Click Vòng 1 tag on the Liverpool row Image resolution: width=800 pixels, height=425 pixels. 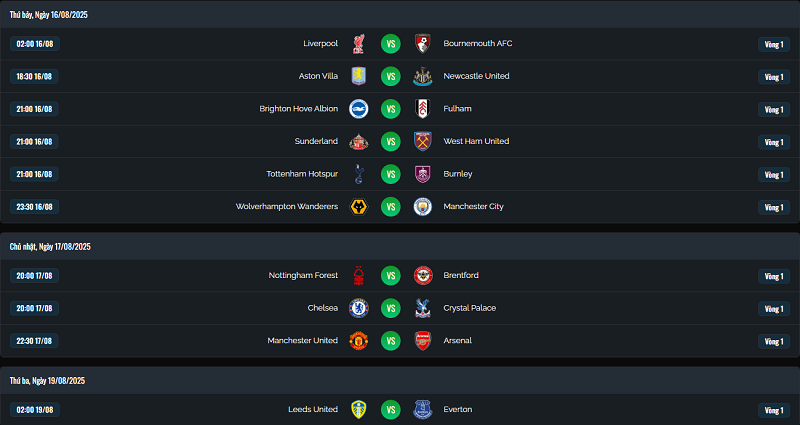[x=773, y=44]
